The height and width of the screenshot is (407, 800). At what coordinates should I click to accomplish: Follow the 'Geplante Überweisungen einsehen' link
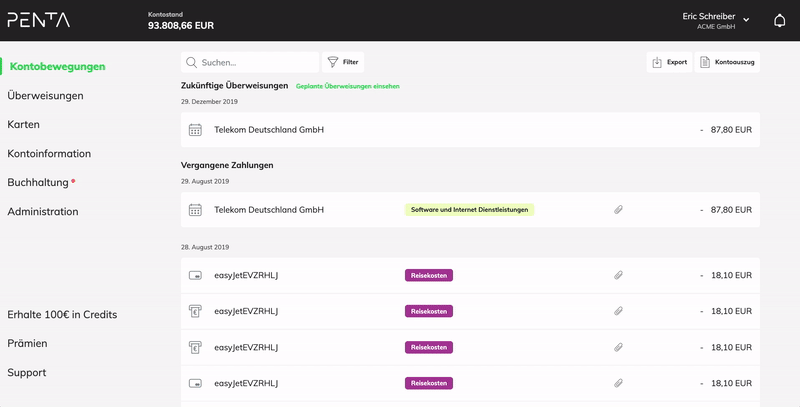click(347, 87)
